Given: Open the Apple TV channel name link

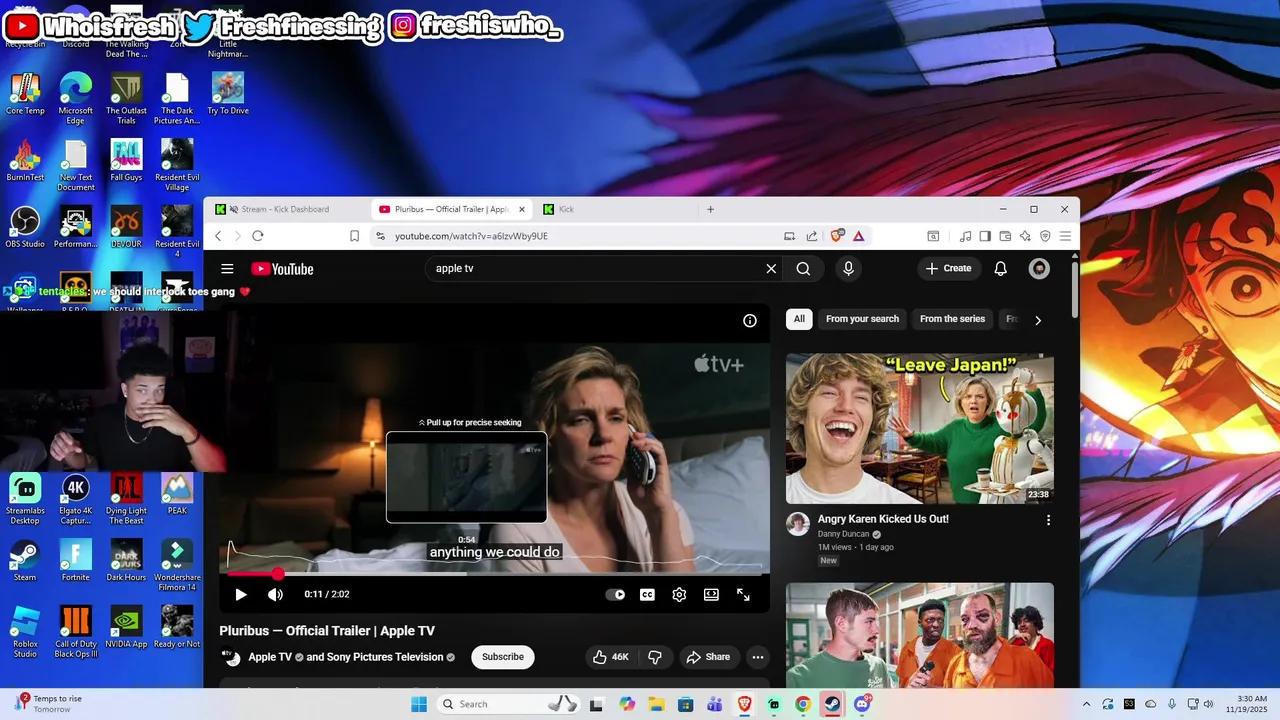Looking at the screenshot, I should 270,657.
